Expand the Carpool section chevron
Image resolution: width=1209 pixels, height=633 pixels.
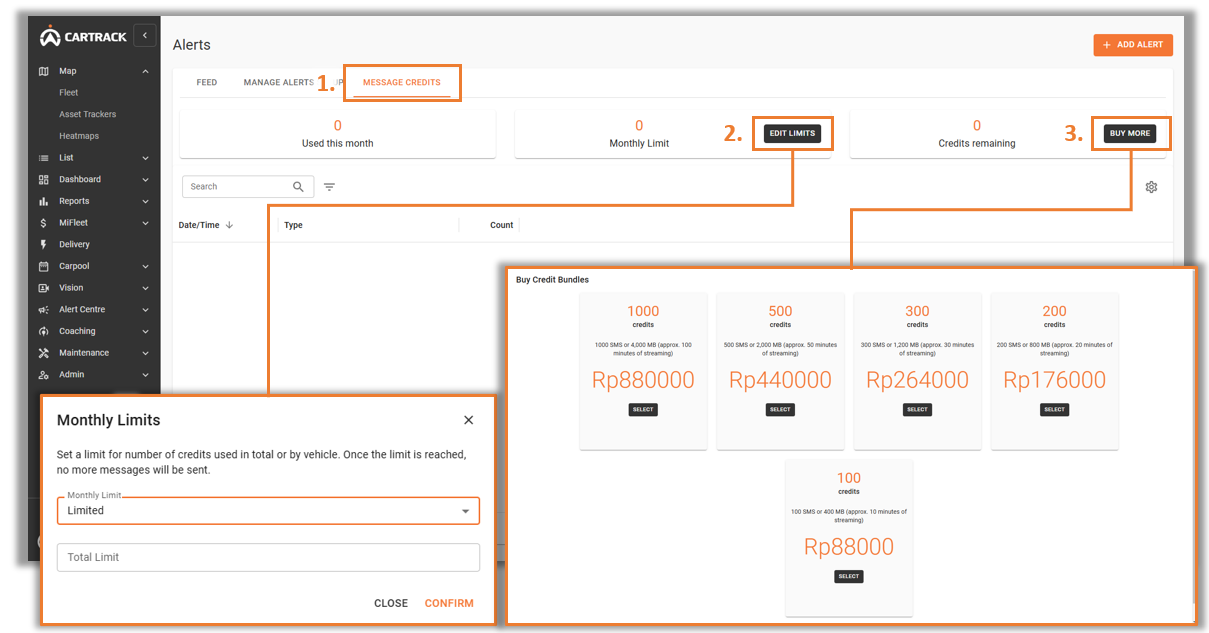tap(145, 266)
